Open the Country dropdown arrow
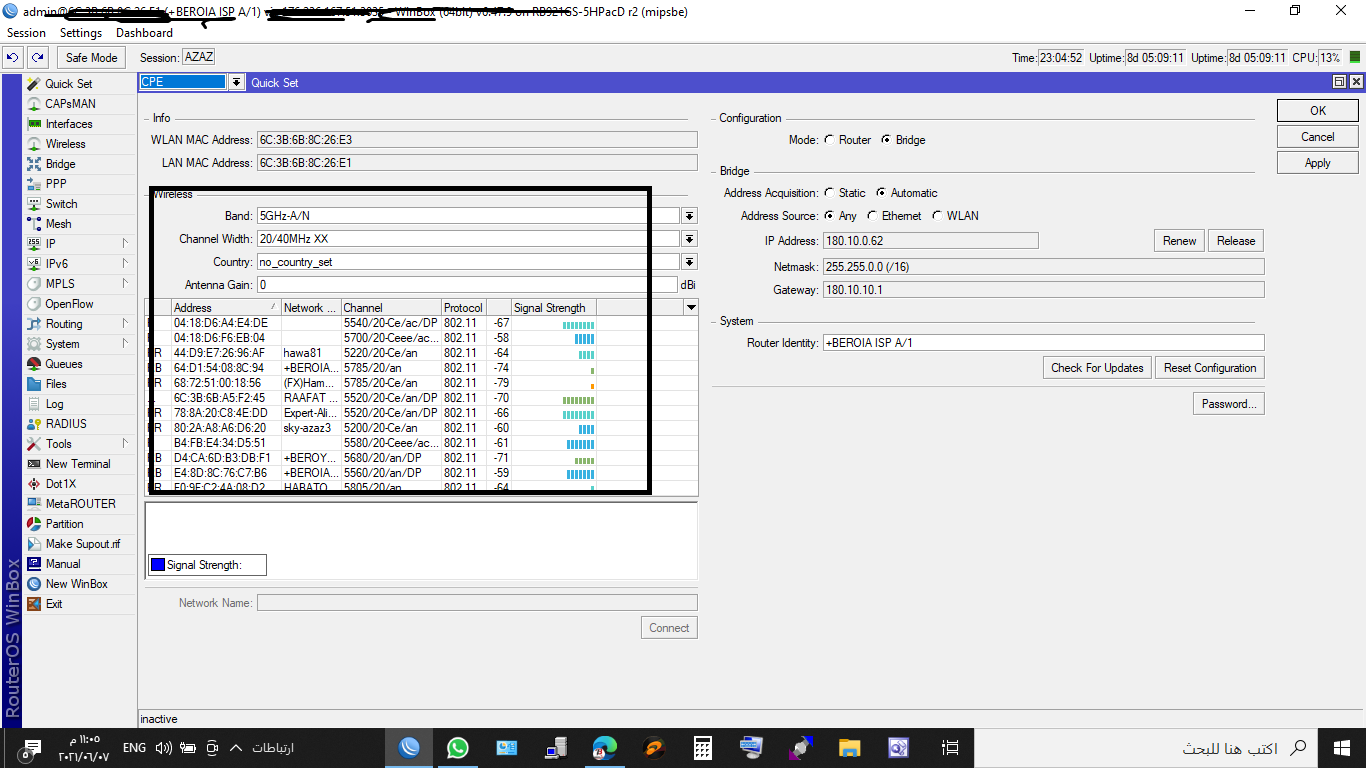Image resolution: width=1366 pixels, height=768 pixels. [x=689, y=262]
